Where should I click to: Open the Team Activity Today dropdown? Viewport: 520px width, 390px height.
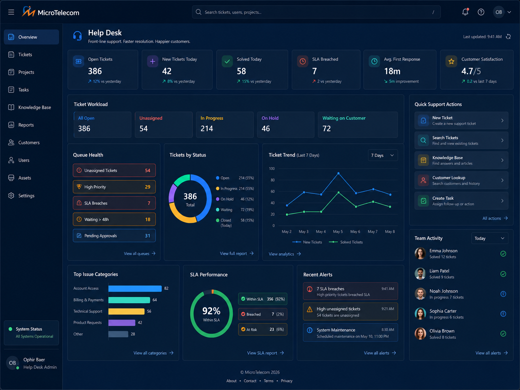490,238
